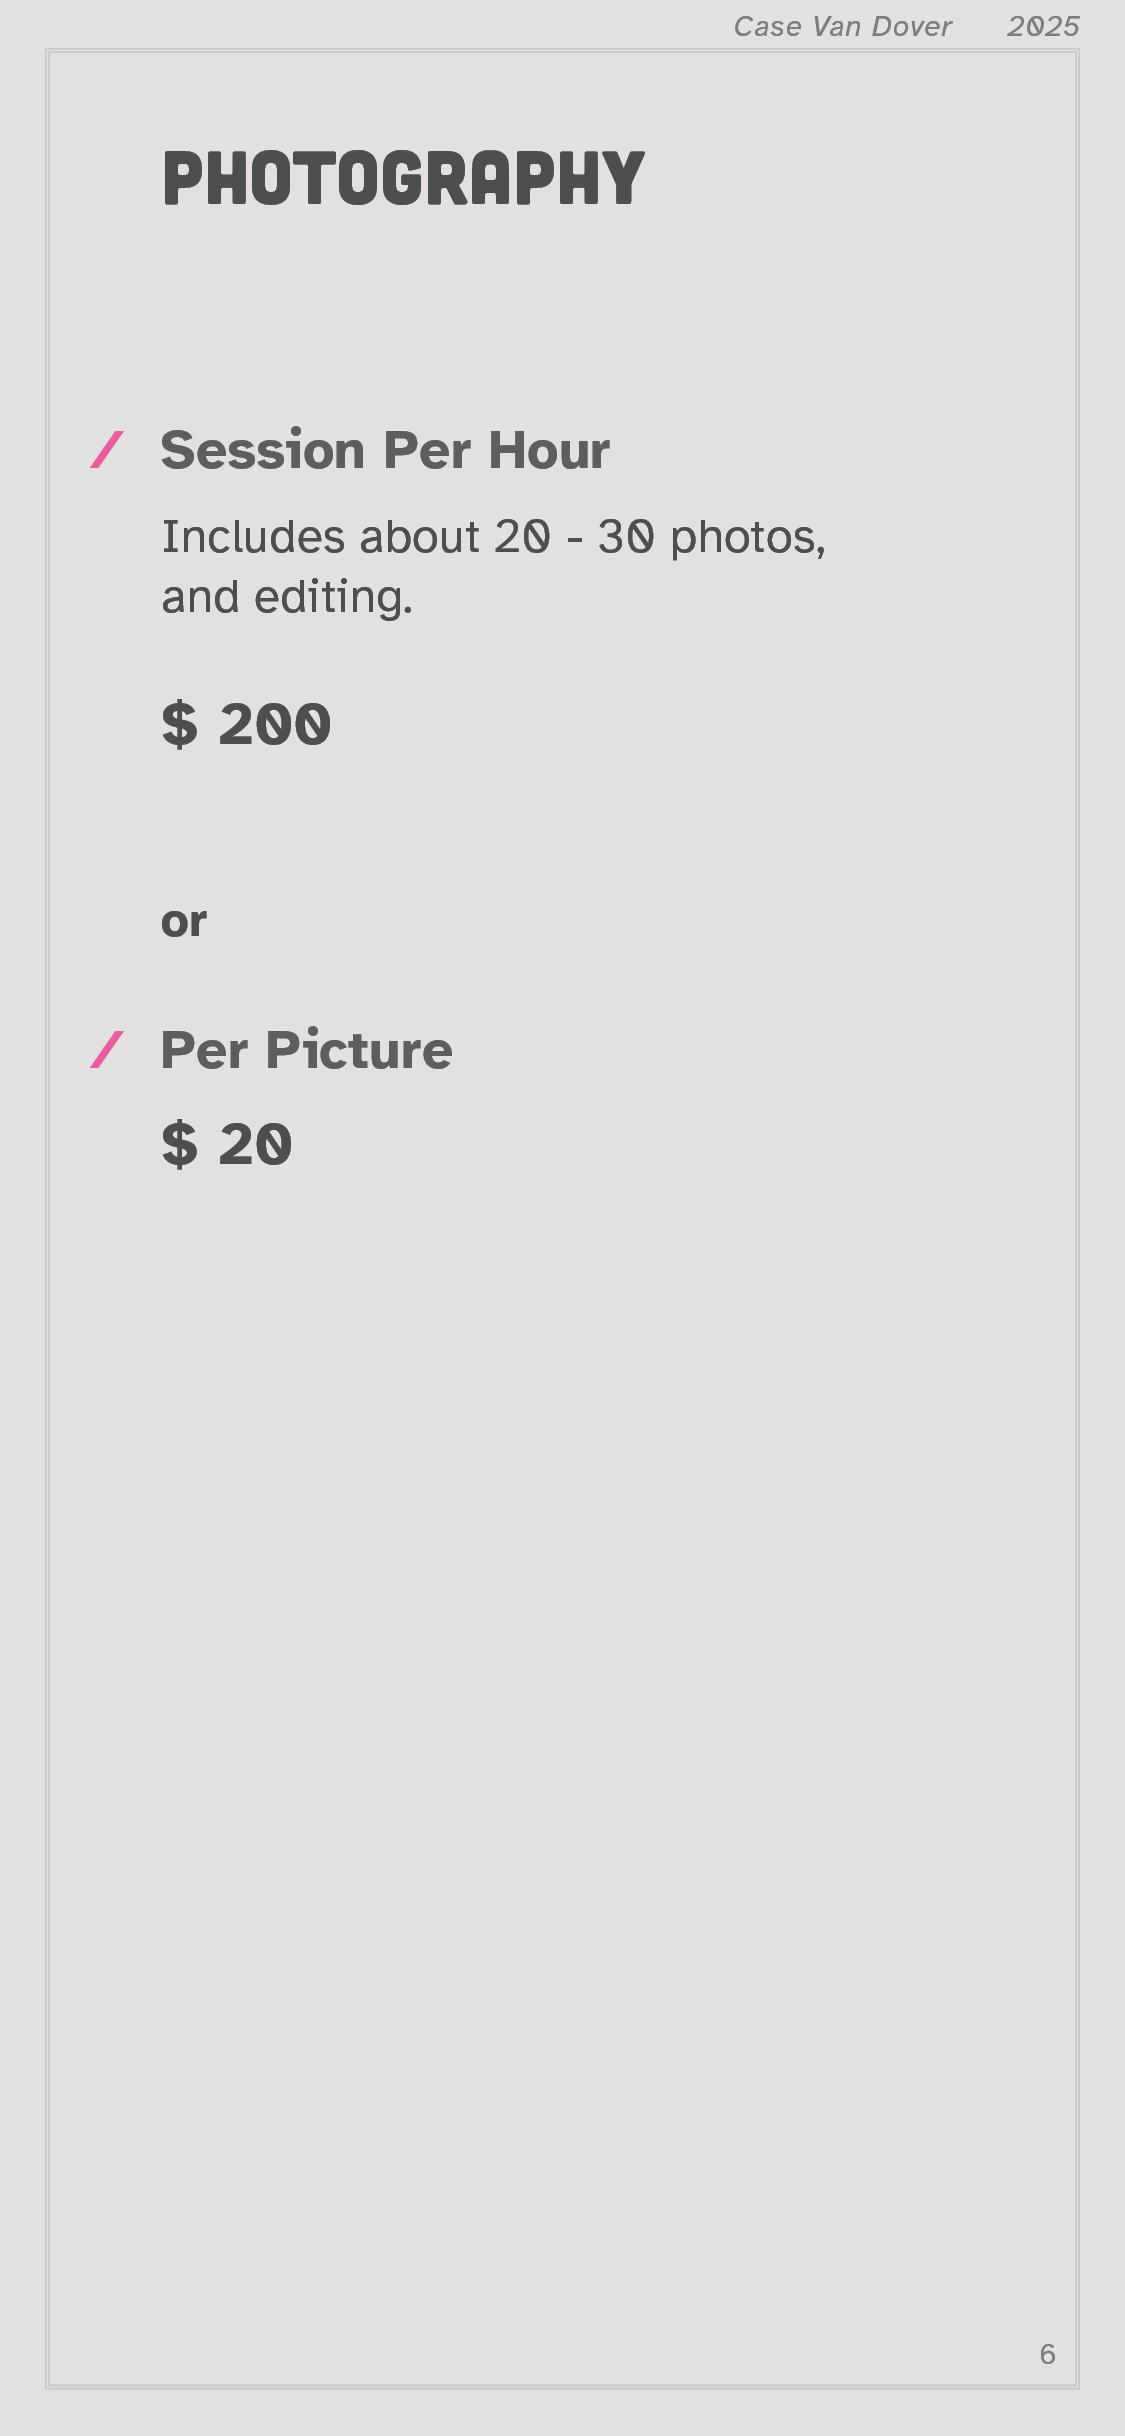Click the number 30 in the description
1125x2436 pixels.
click(x=626, y=537)
